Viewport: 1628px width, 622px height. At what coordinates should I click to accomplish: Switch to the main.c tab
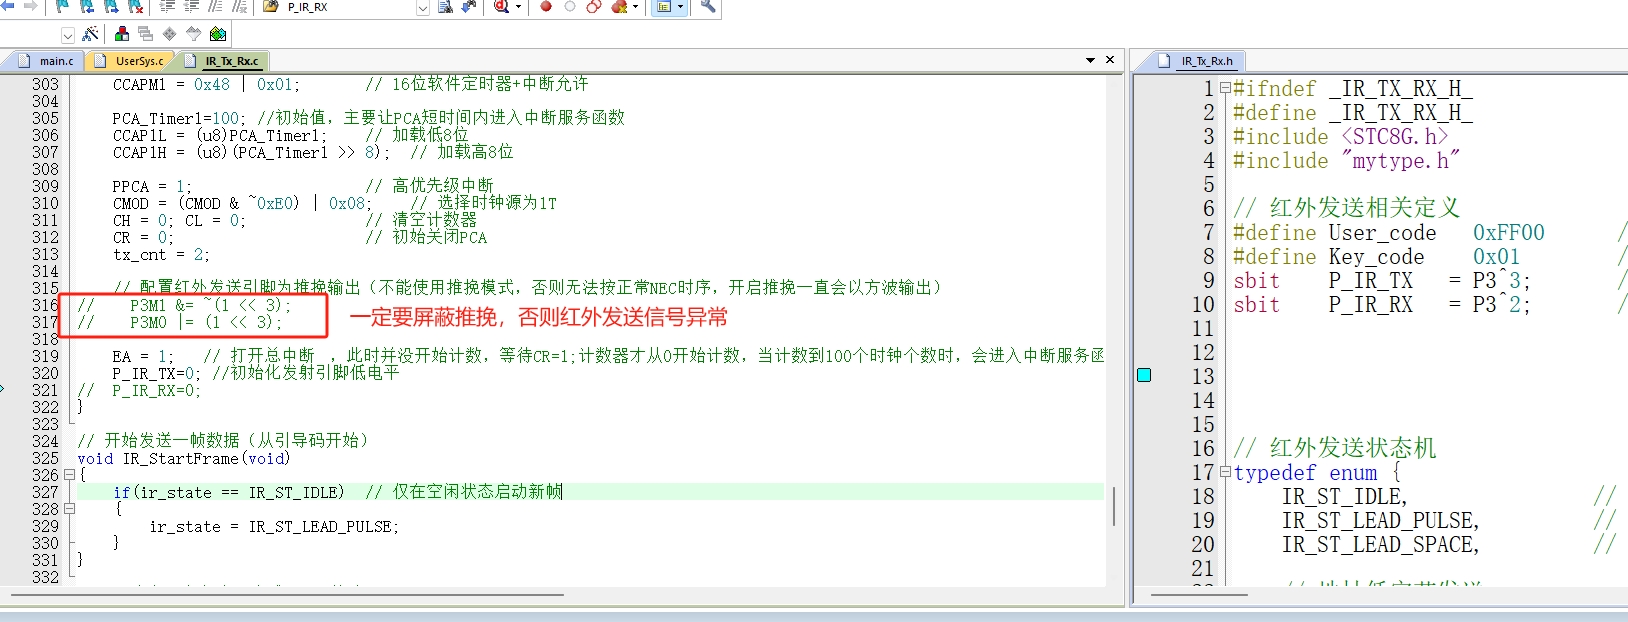click(x=46, y=61)
